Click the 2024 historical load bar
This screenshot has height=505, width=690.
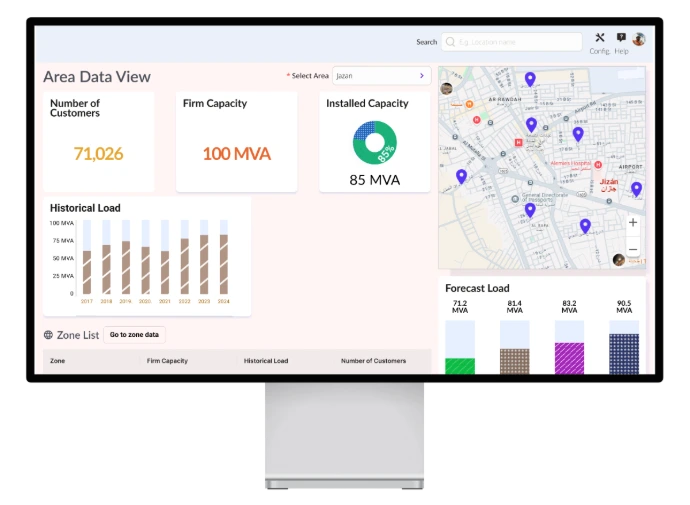(x=224, y=263)
